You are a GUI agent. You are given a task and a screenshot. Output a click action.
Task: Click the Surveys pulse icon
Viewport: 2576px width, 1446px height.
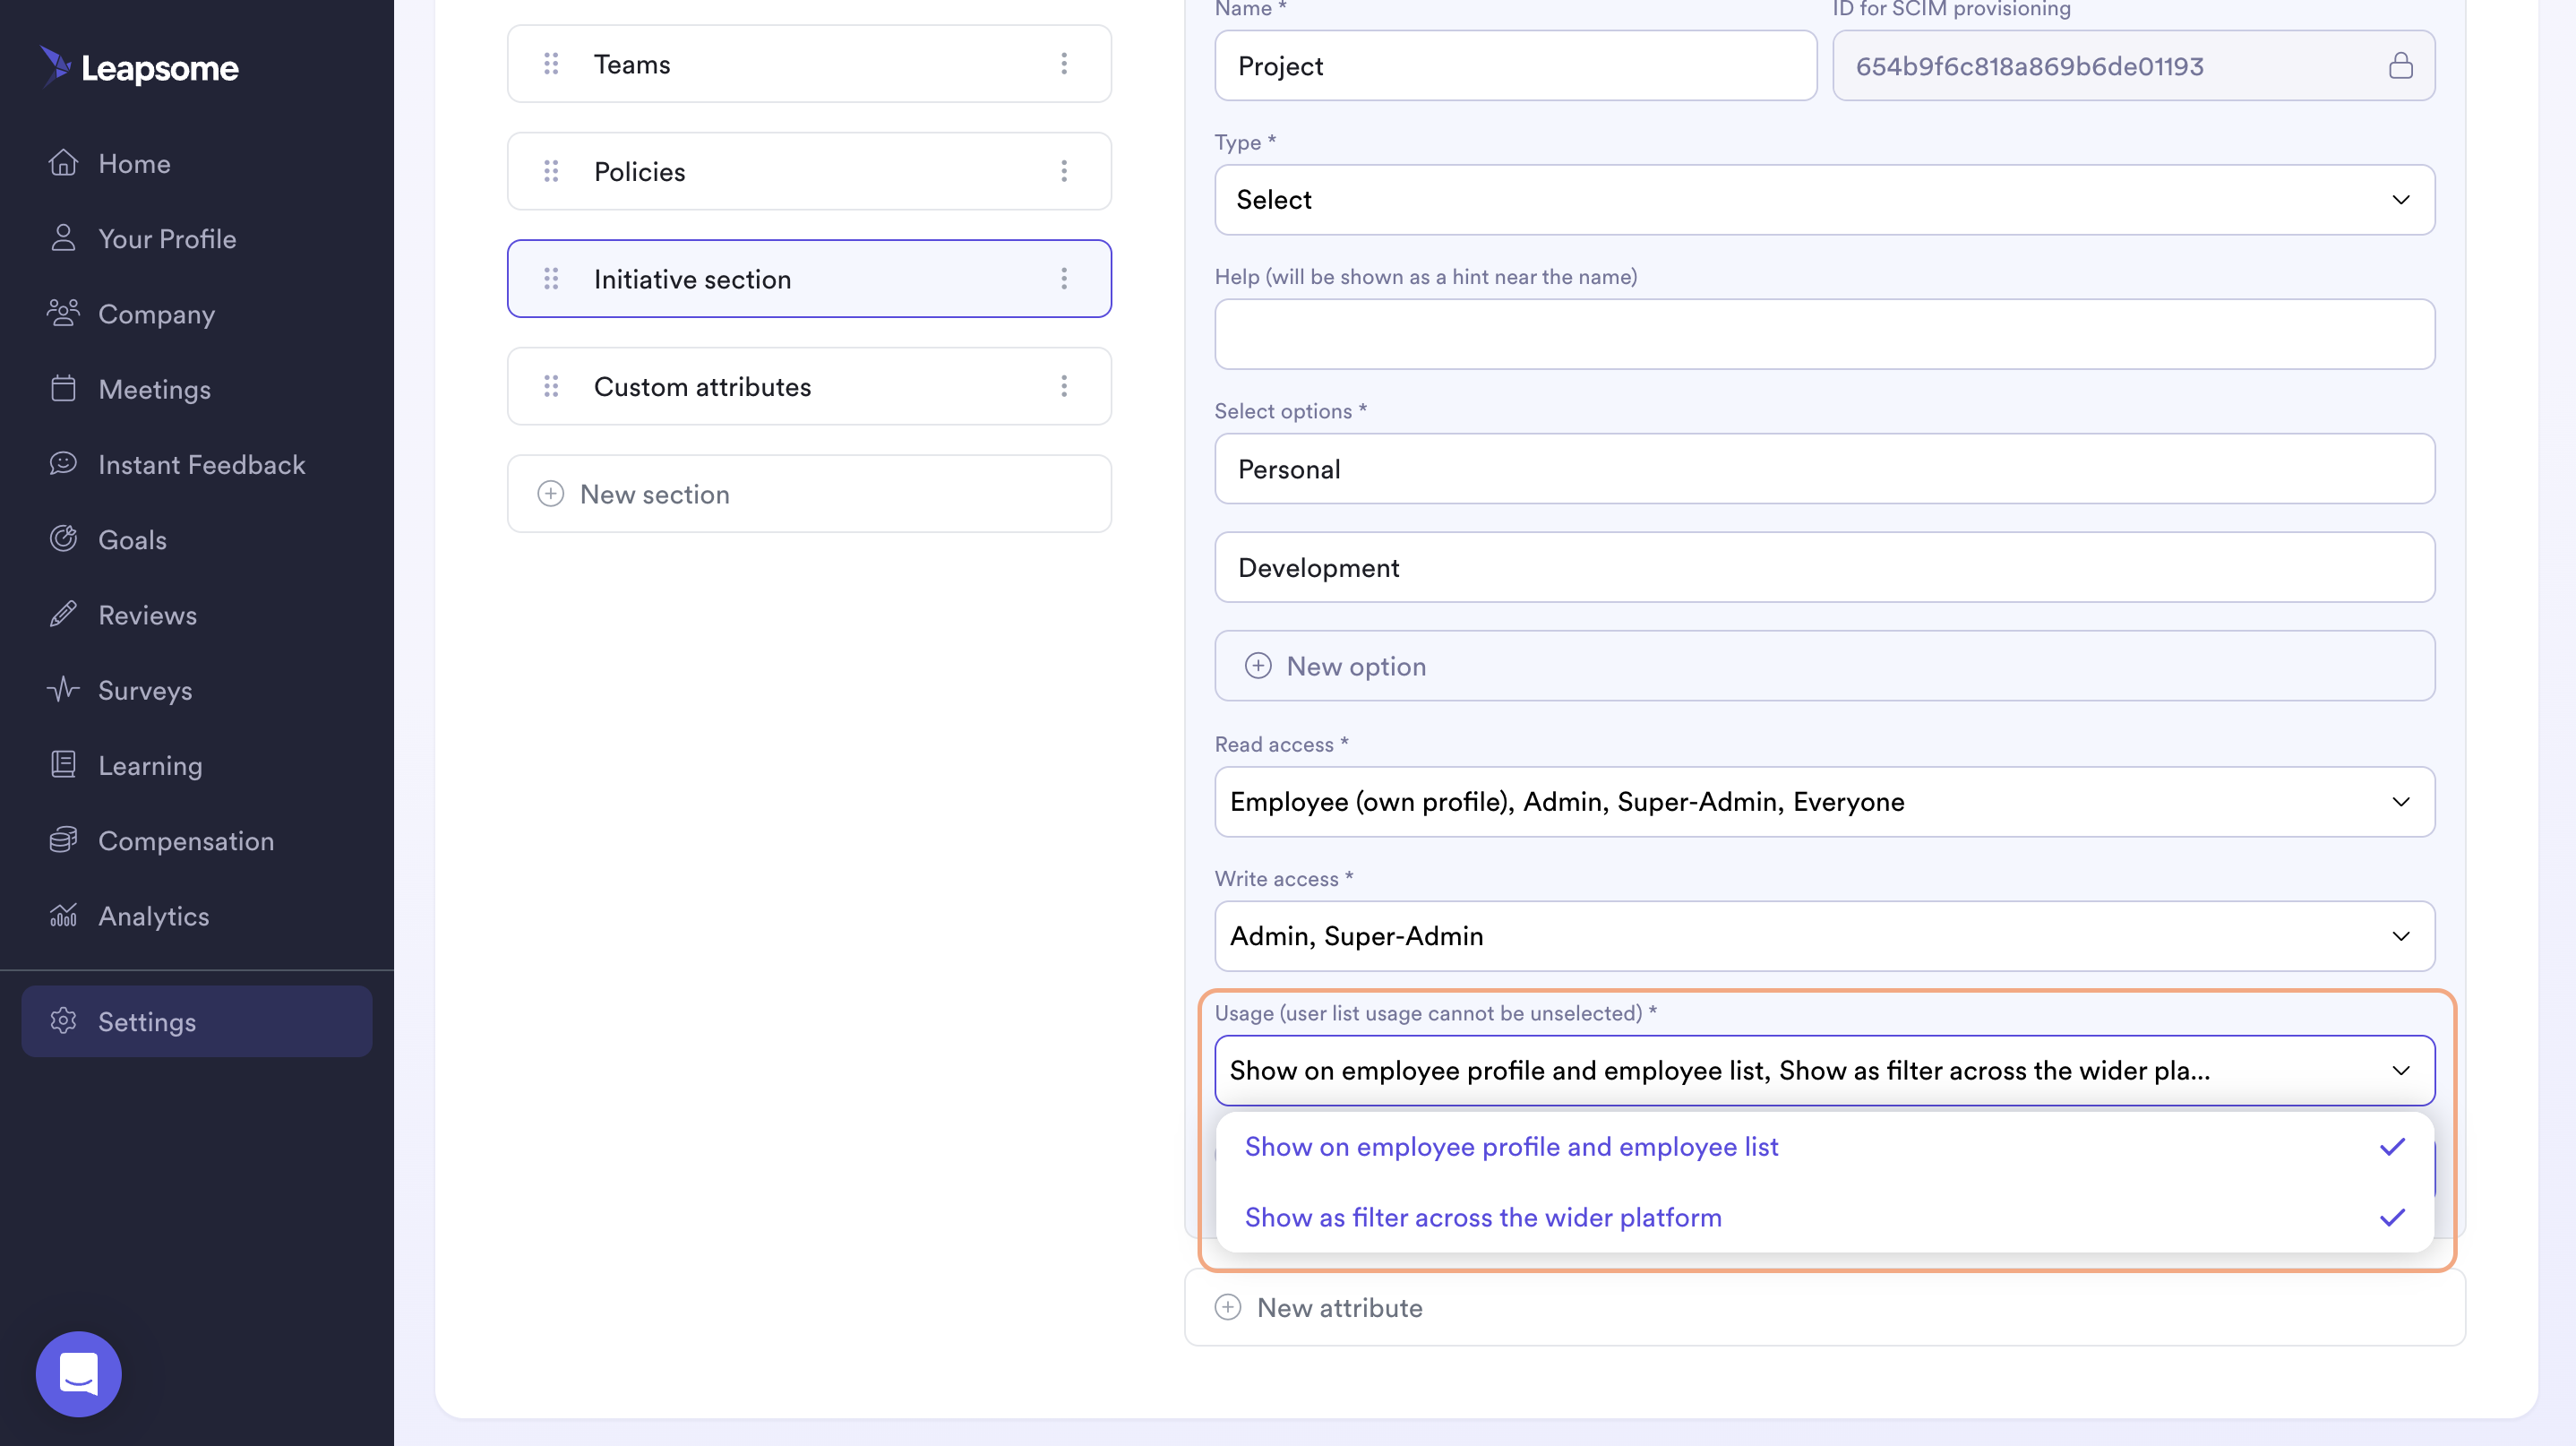[63, 689]
